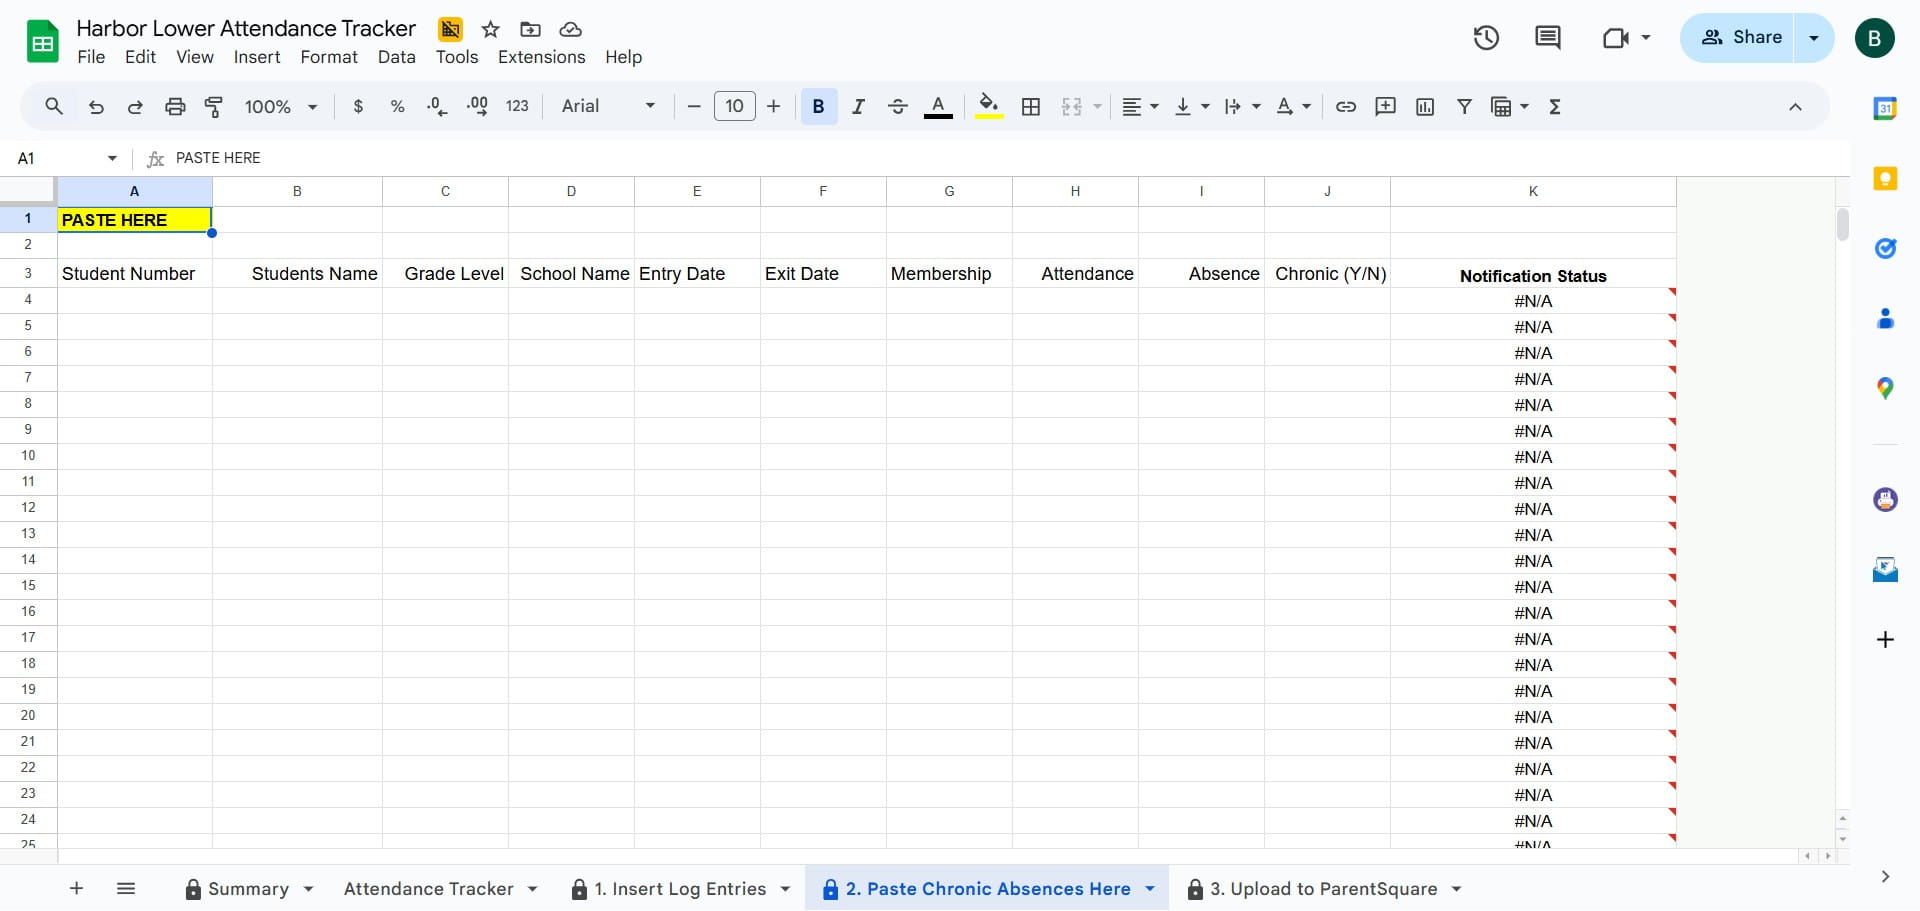Open Share options dropdown arrow

tap(1814, 38)
